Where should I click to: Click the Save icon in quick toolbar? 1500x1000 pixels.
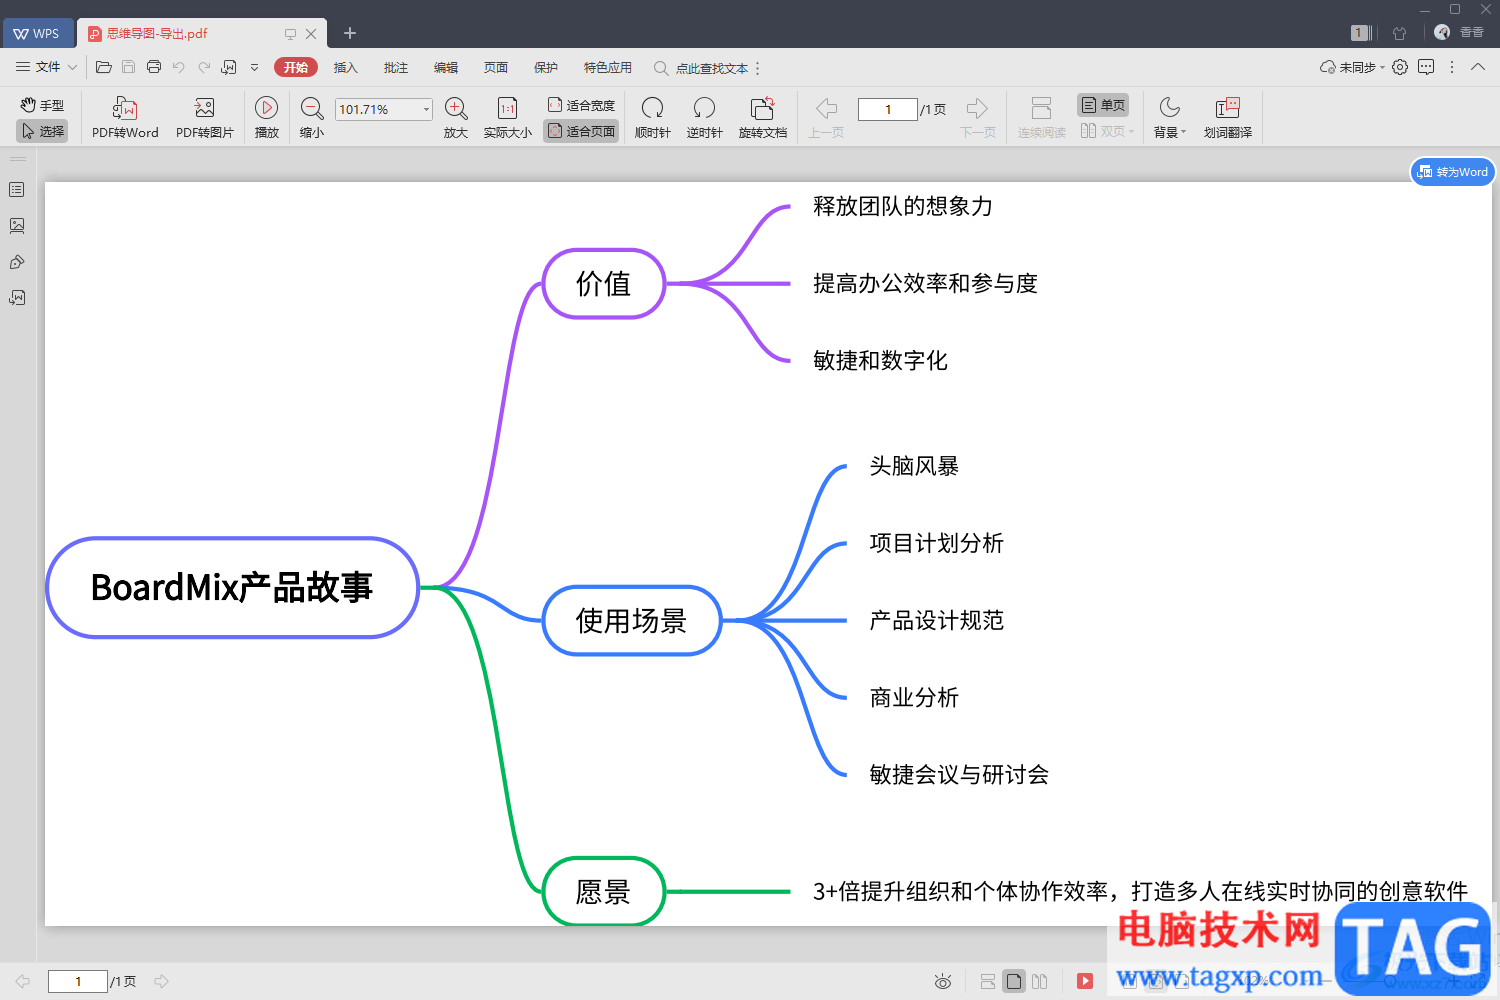128,67
